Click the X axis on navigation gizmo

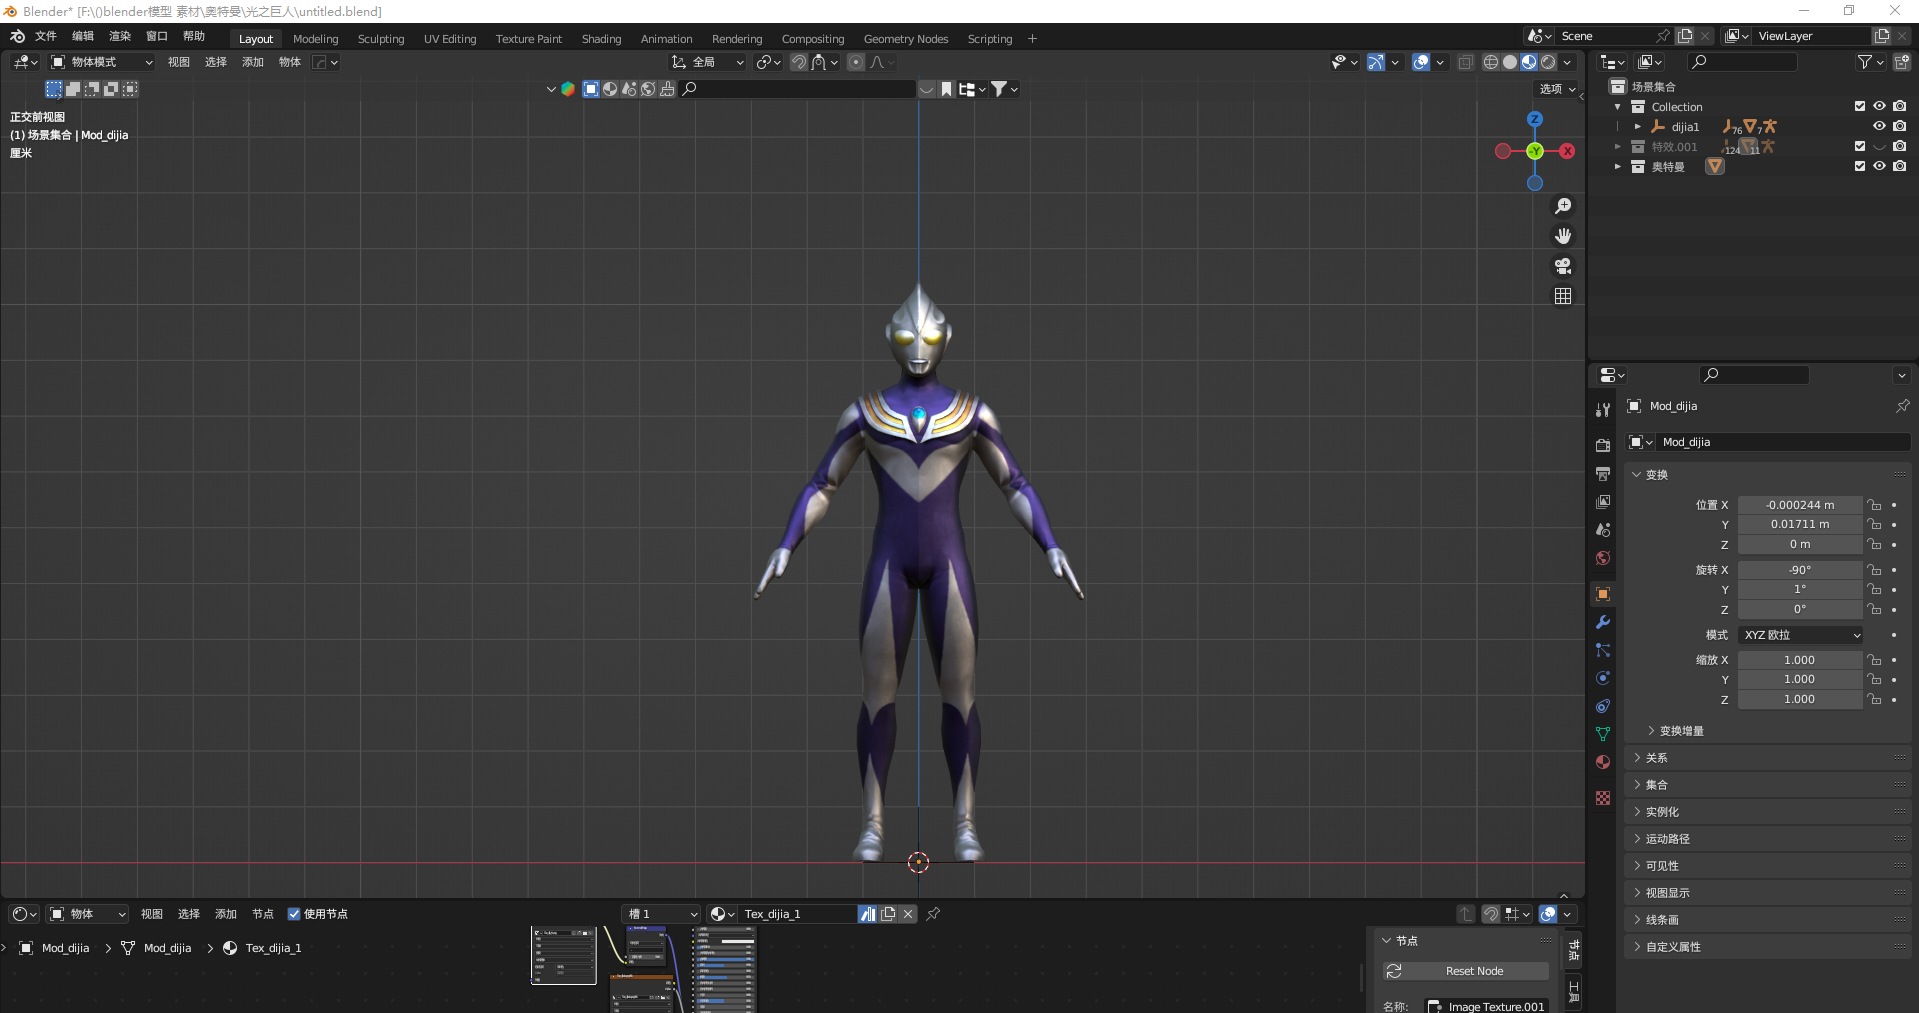coord(1567,151)
